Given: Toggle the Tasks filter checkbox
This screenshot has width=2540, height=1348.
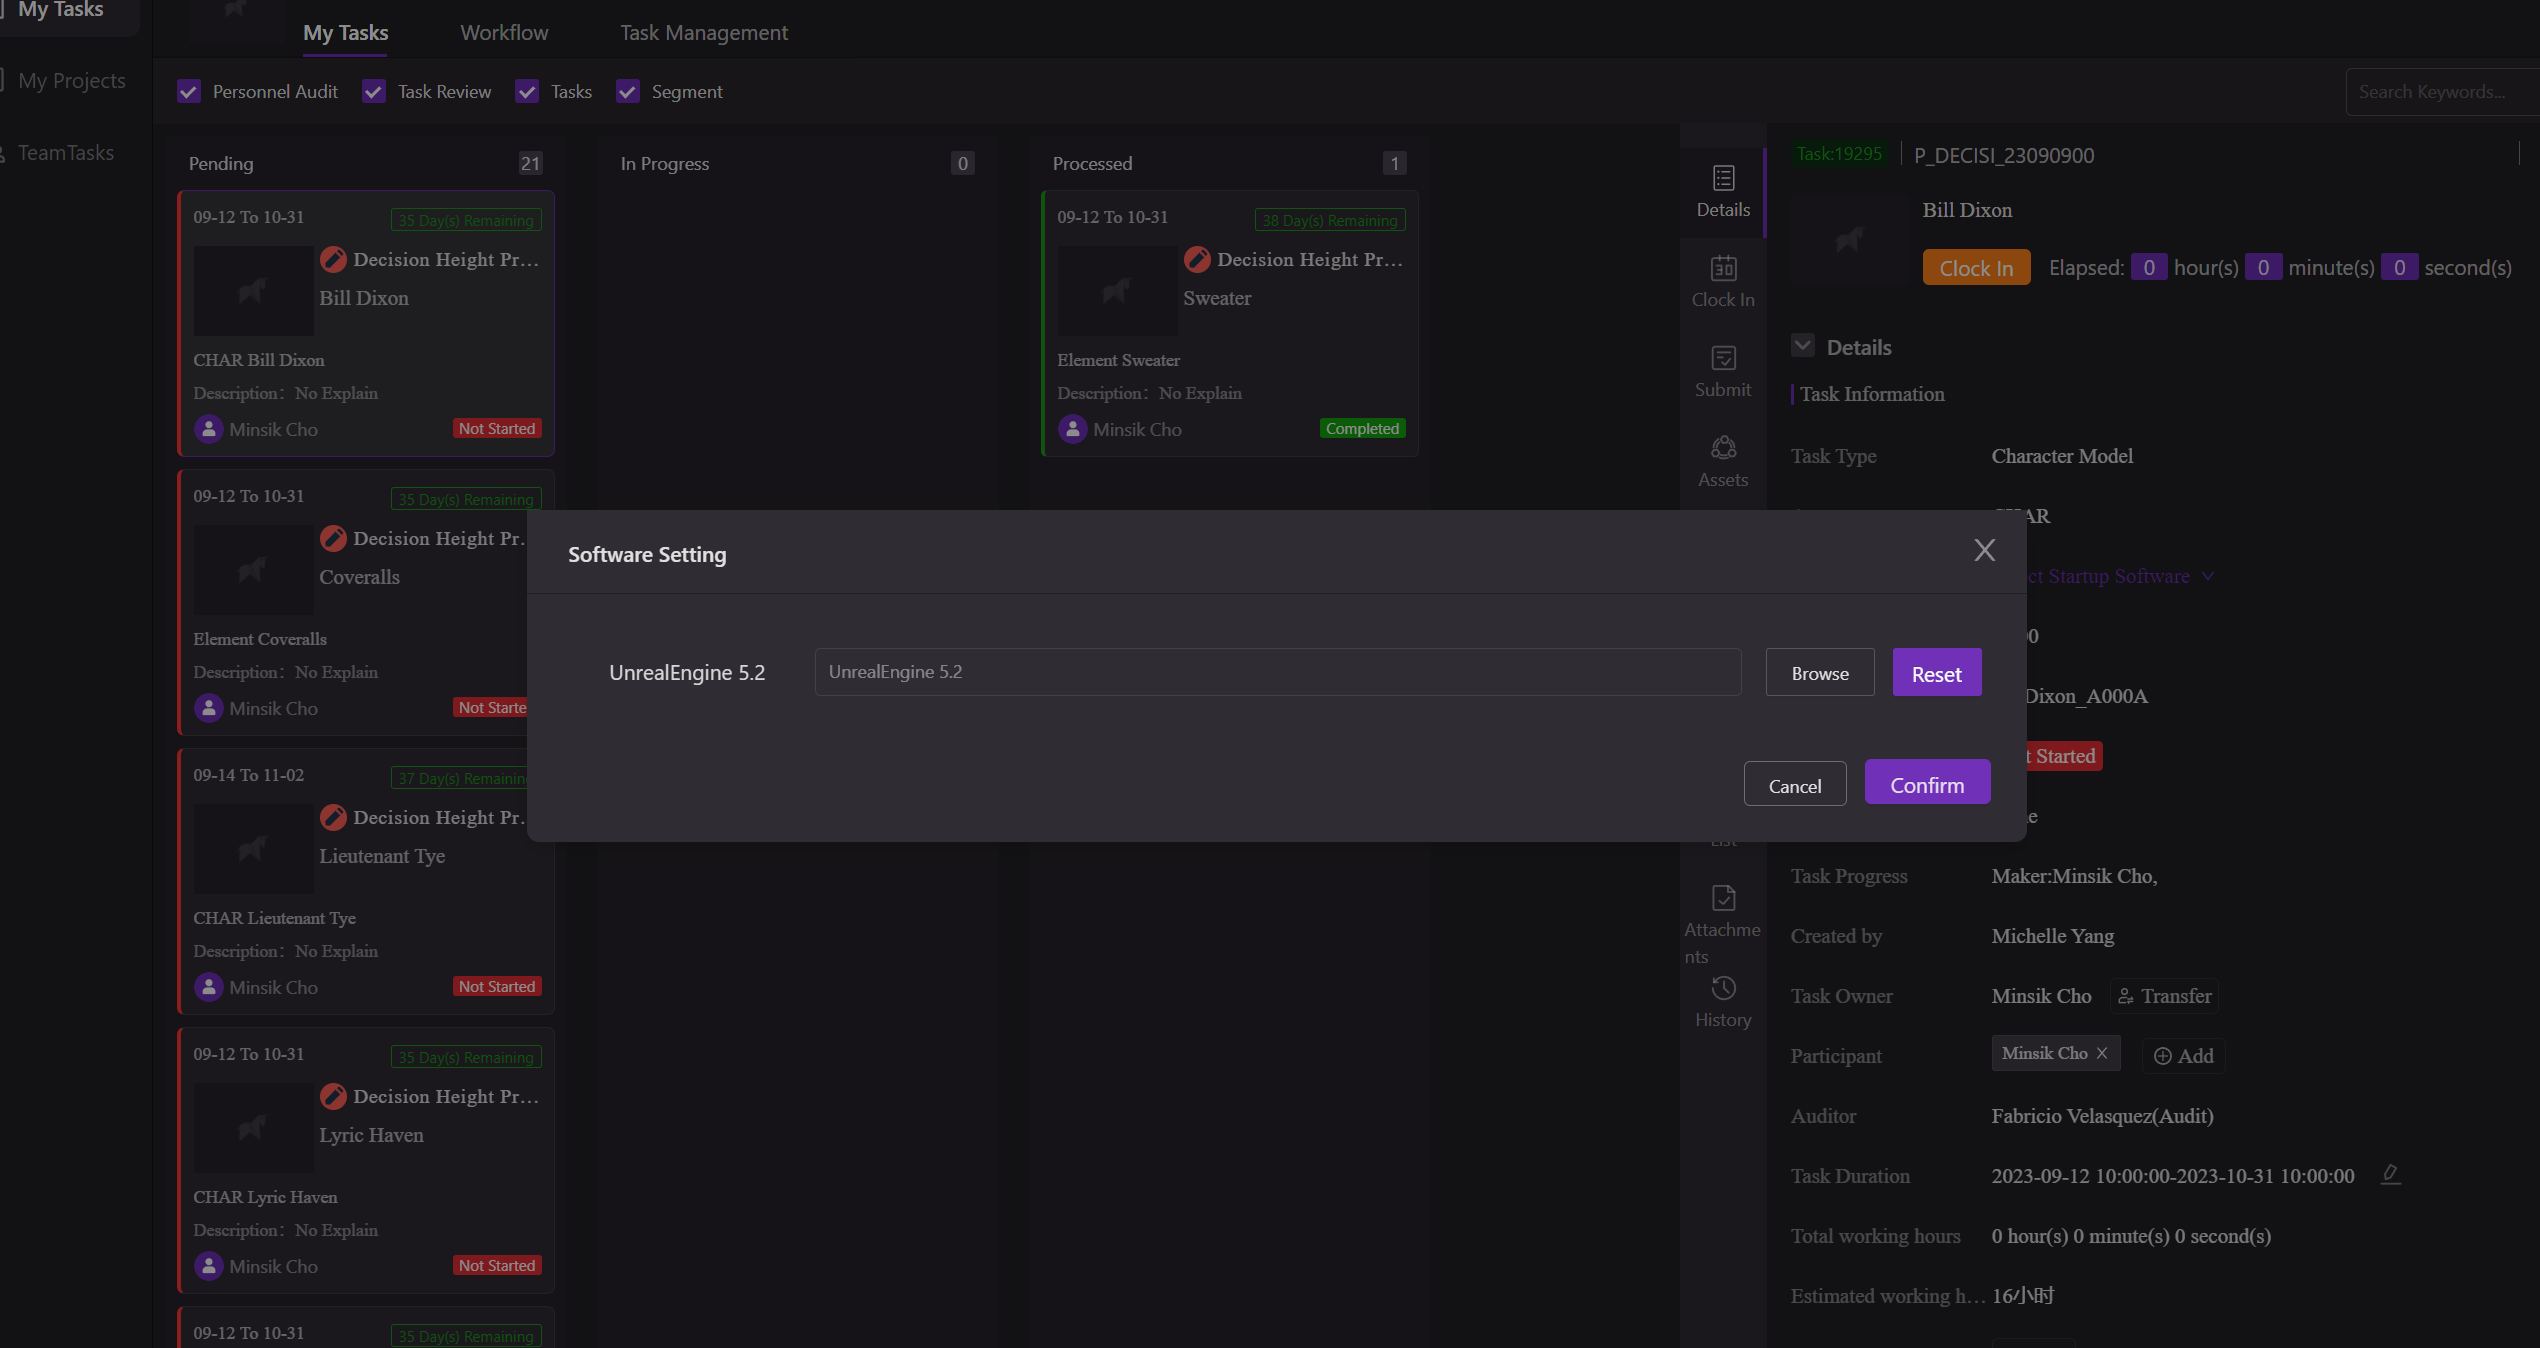Looking at the screenshot, I should click(x=527, y=92).
